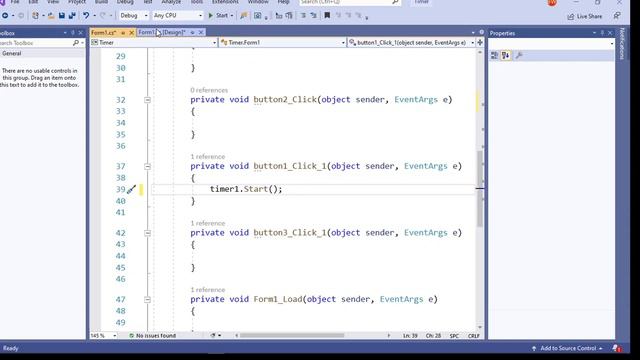Switch to the Form1.cs [Design] tab

(x=162, y=32)
